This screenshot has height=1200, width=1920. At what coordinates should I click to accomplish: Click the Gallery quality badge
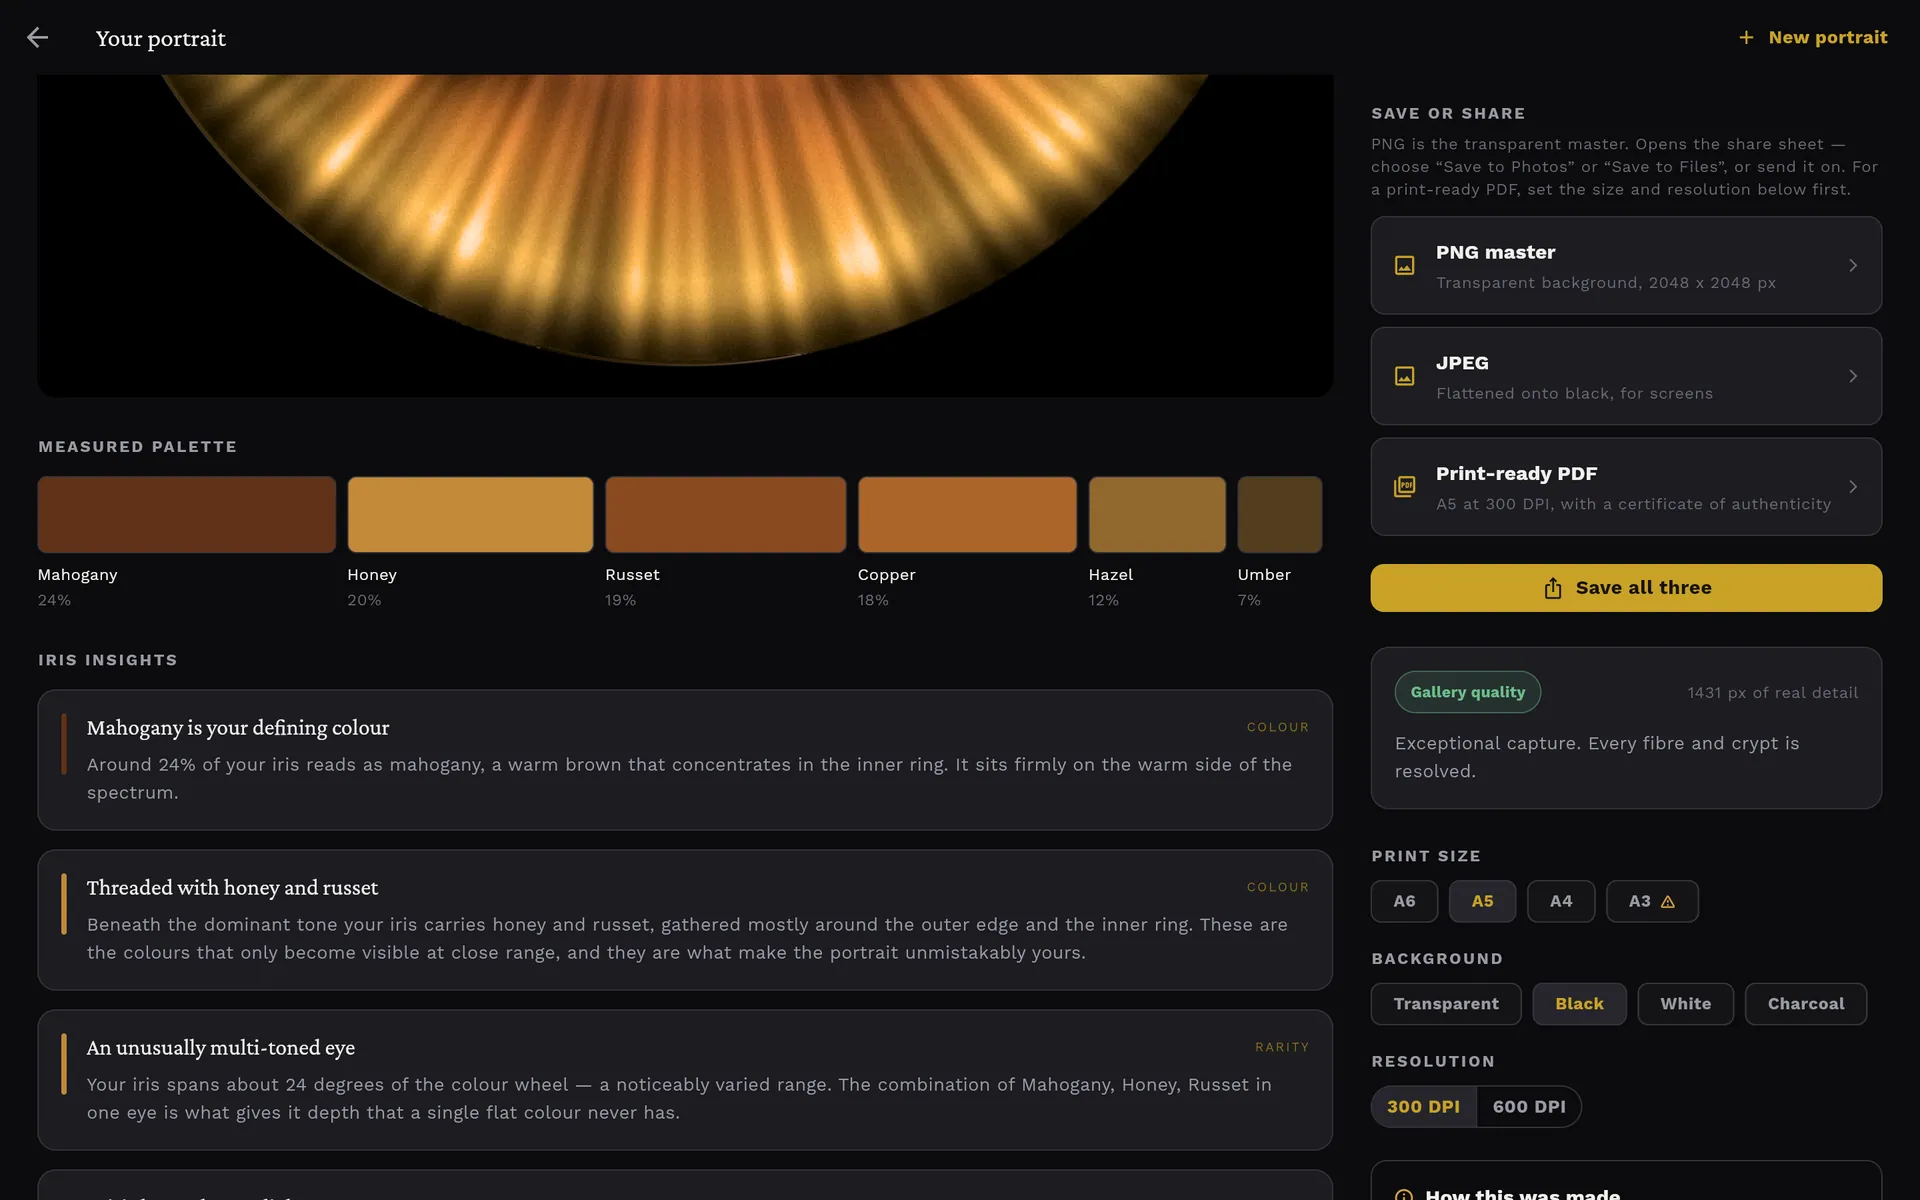(1467, 692)
